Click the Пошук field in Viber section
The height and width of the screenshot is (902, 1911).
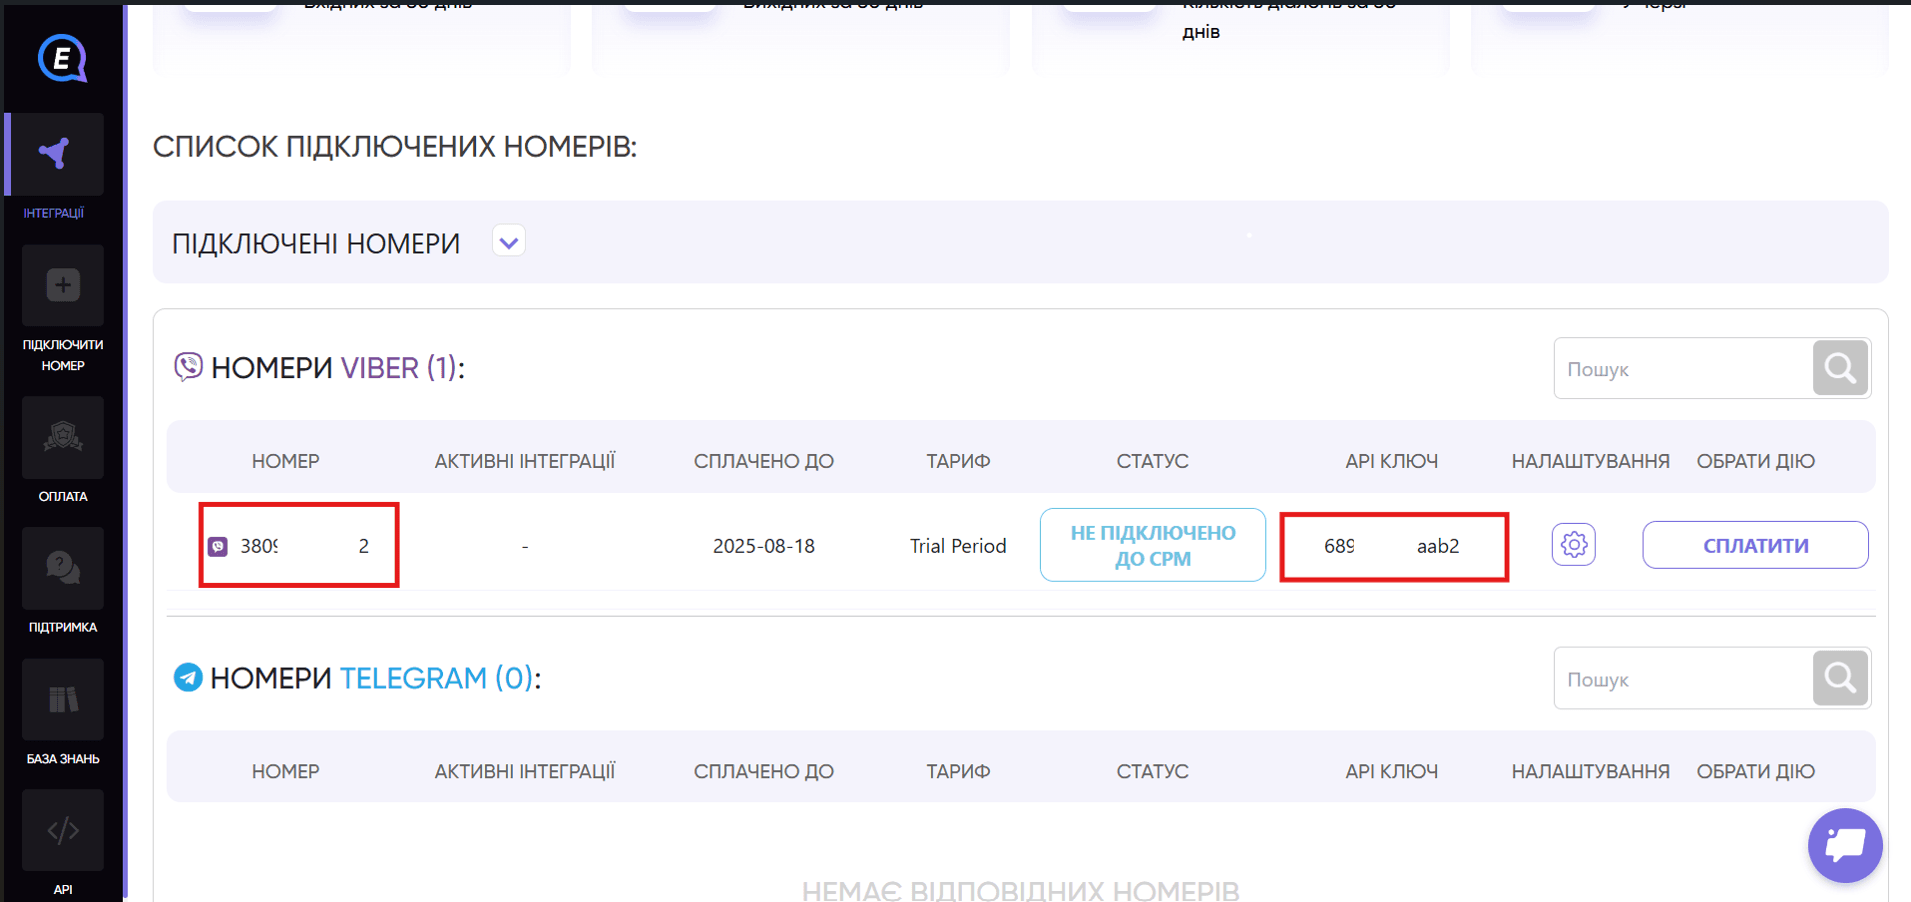tap(1684, 368)
